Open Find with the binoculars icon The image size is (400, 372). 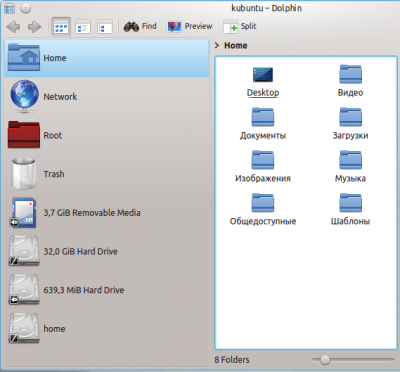click(x=140, y=26)
